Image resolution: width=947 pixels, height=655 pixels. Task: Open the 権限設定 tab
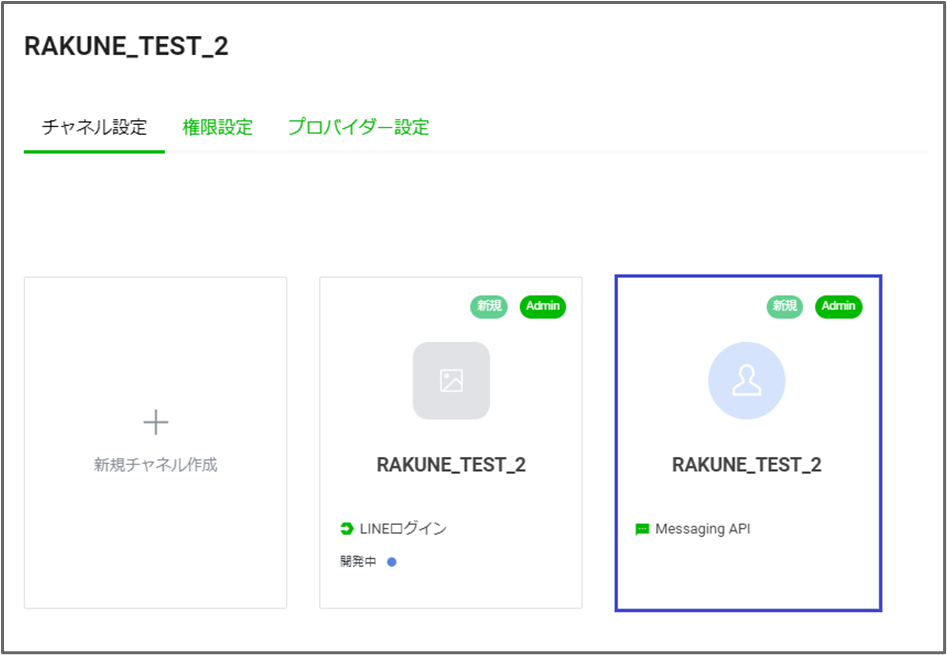point(217,128)
